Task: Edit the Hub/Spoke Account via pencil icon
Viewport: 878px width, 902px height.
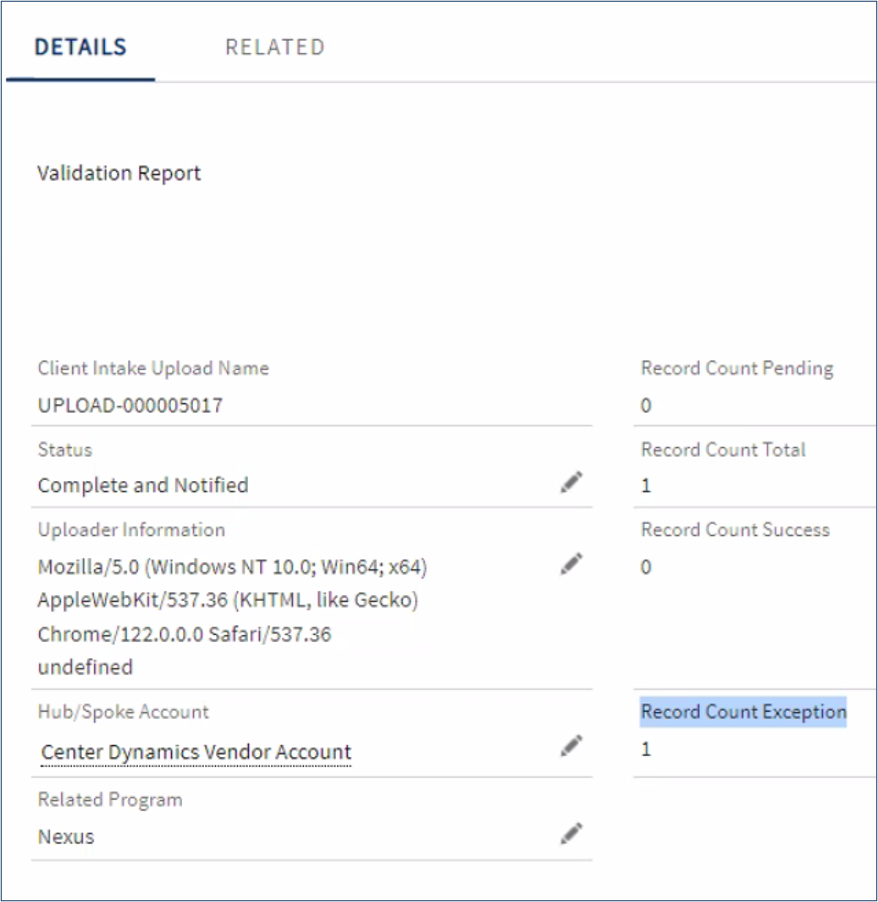Action: click(x=570, y=745)
